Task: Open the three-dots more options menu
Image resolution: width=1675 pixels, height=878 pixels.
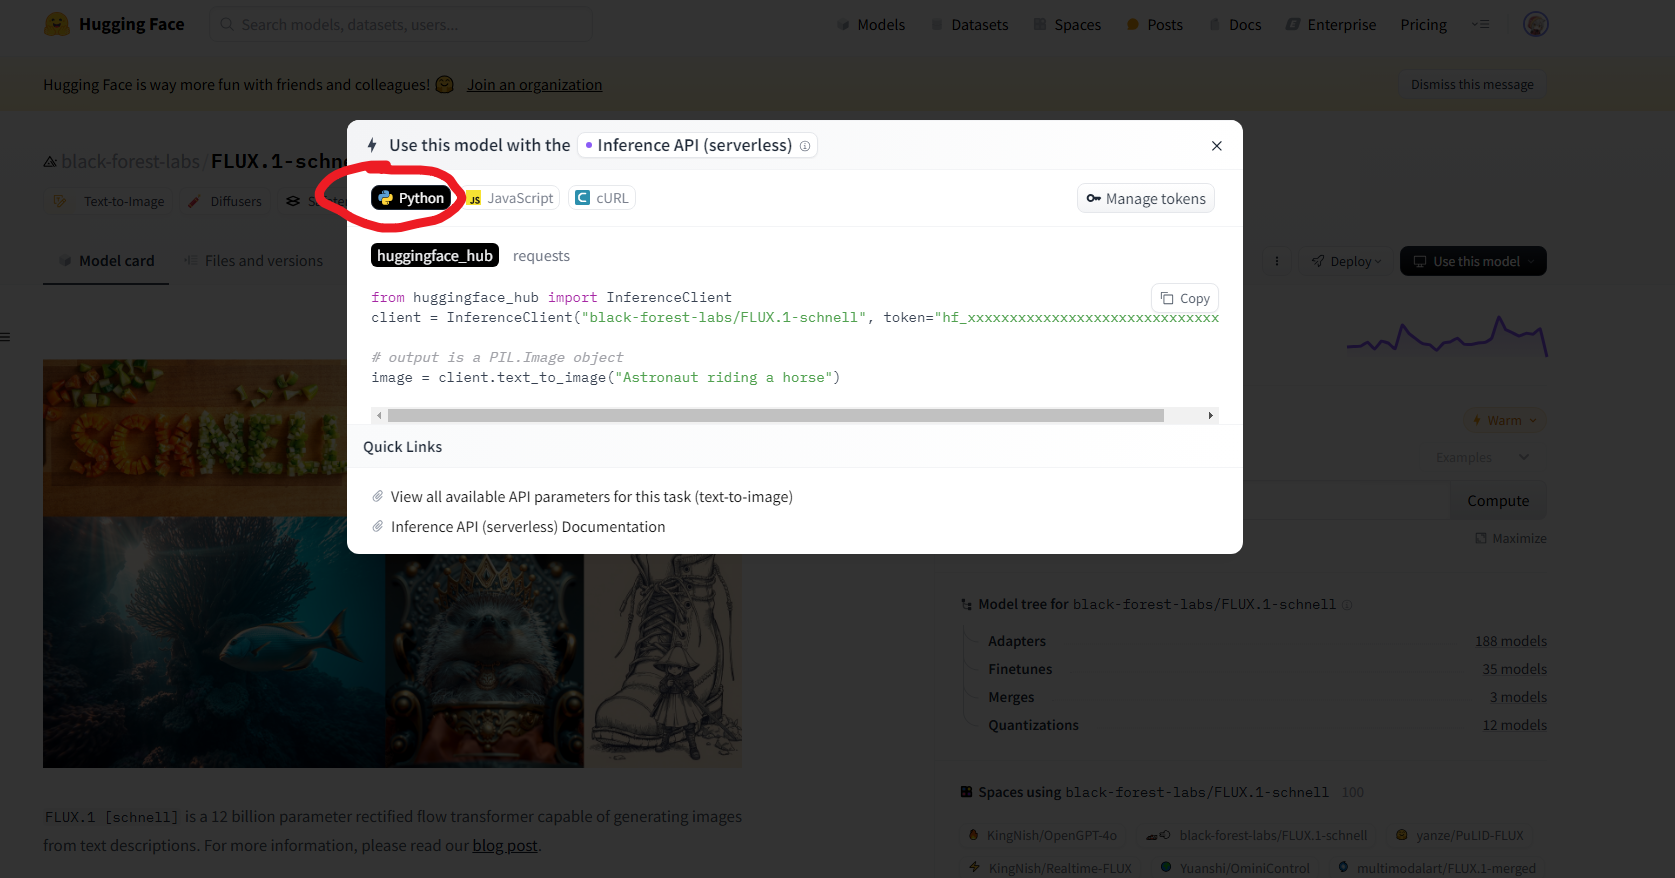Action: coord(1276,261)
